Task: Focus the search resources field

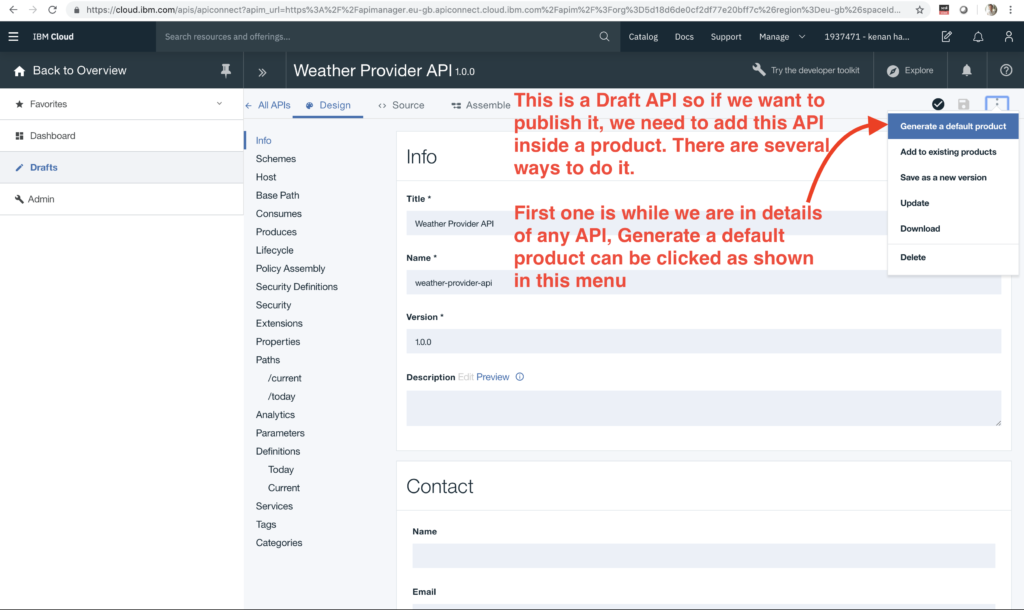Action: (x=376, y=37)
